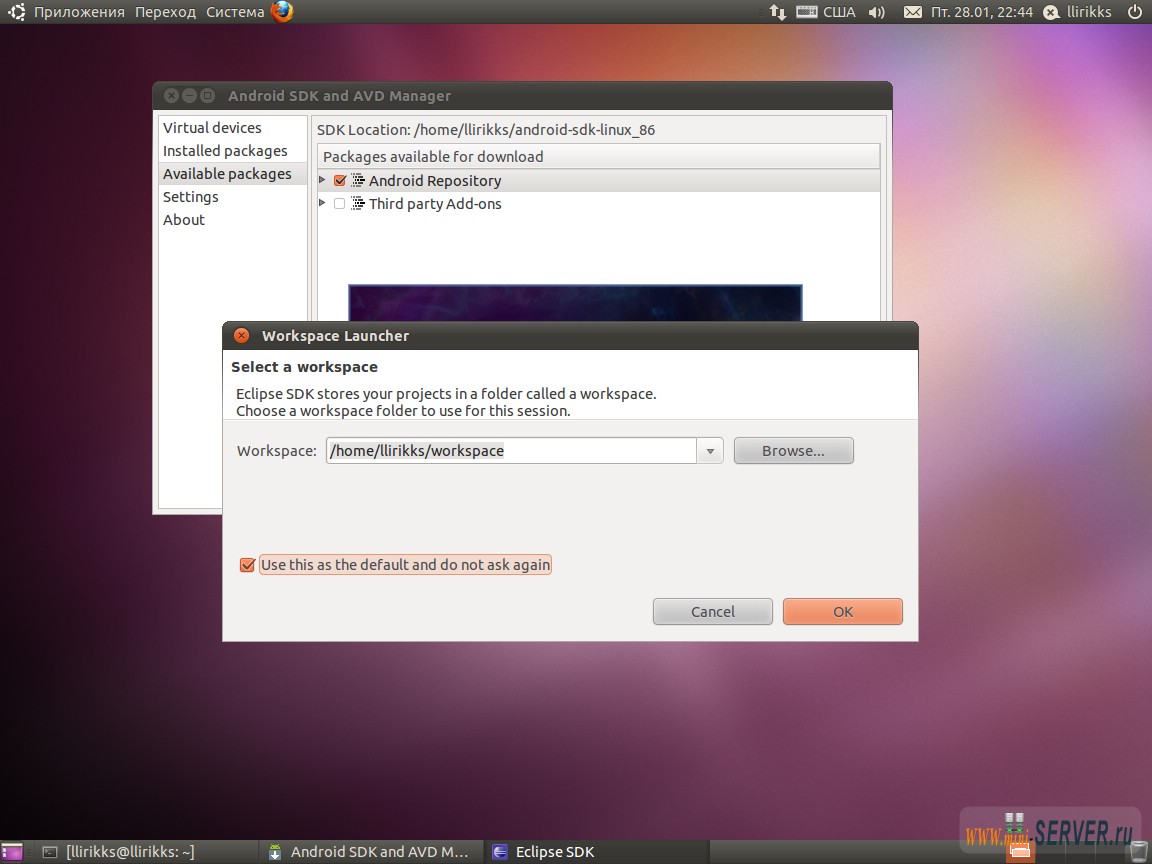Open the Приложения menu
The image size is (1152, 864).
[79, 12]
